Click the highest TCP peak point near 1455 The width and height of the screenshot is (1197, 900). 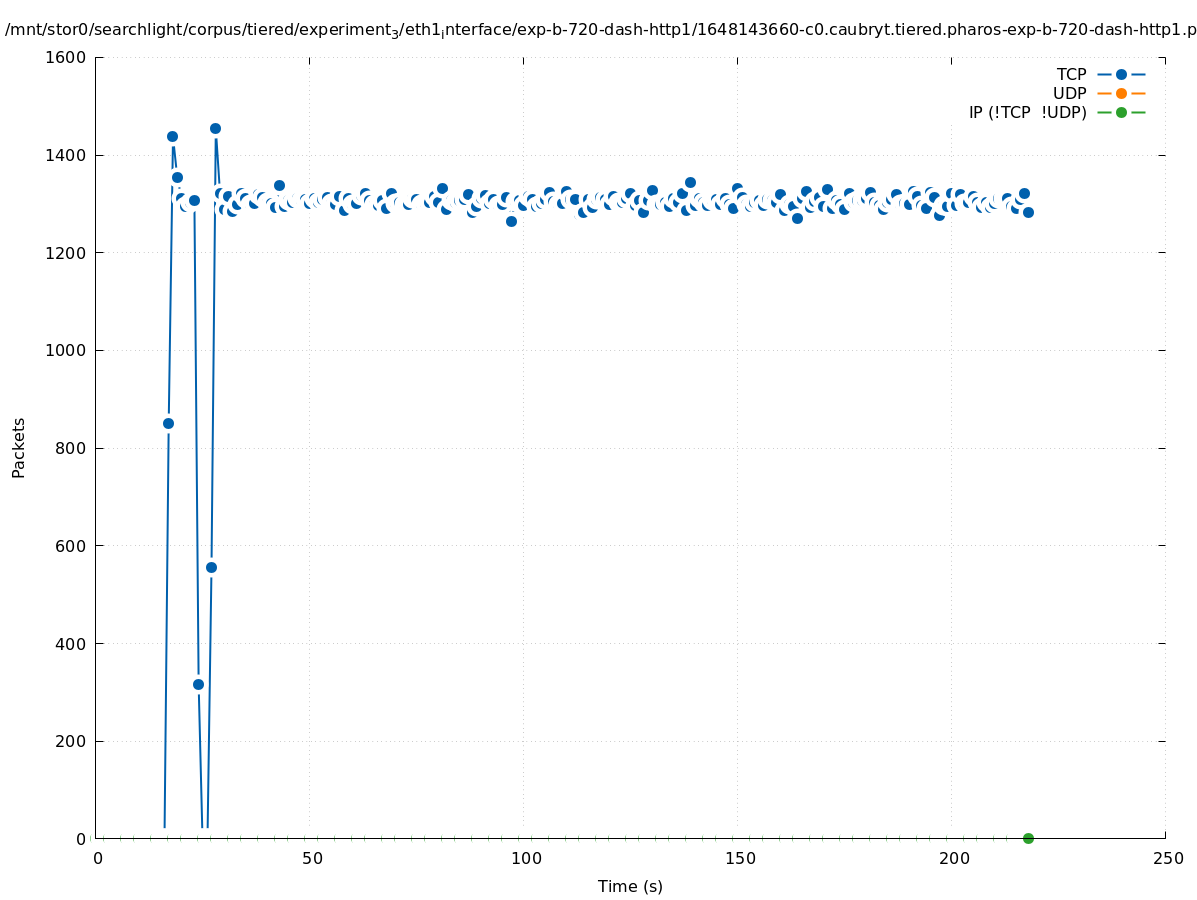tap(215, 128)
